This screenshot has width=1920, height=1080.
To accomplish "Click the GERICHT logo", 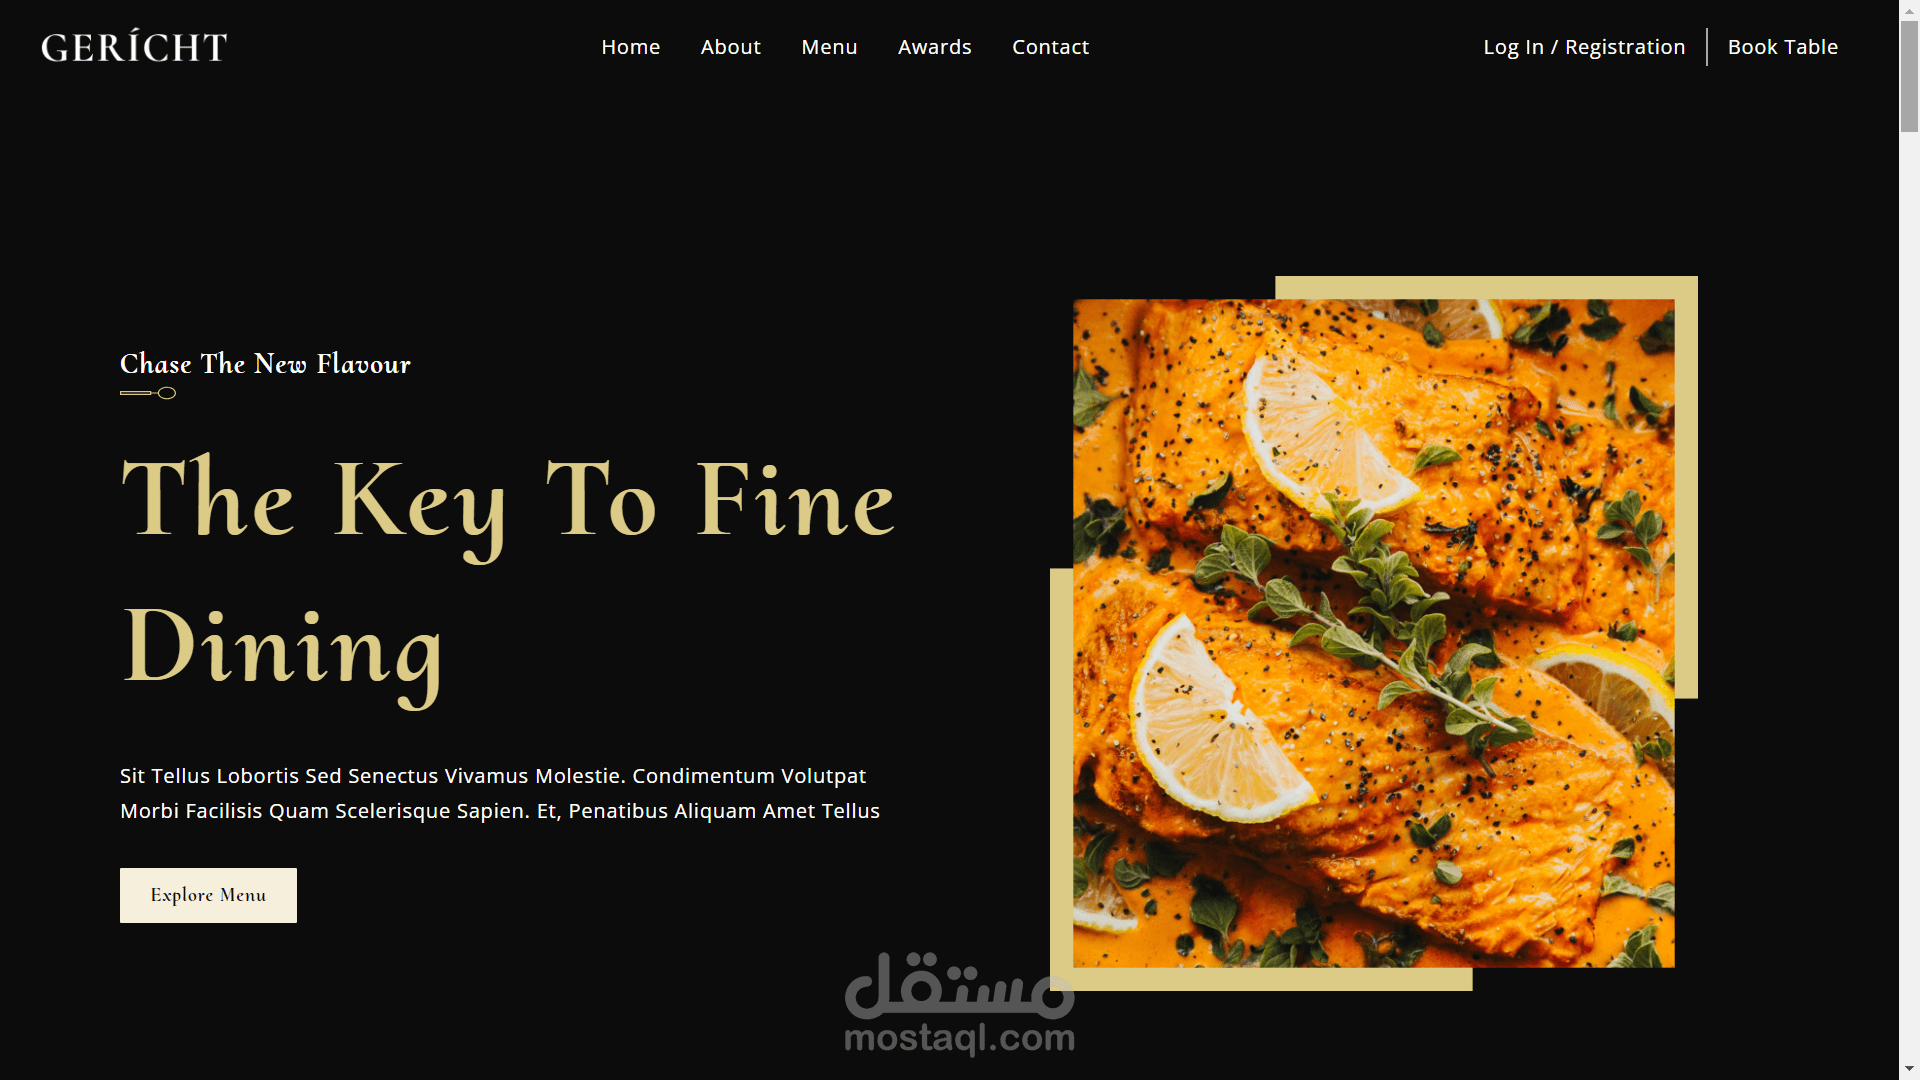I will point(134,46).
